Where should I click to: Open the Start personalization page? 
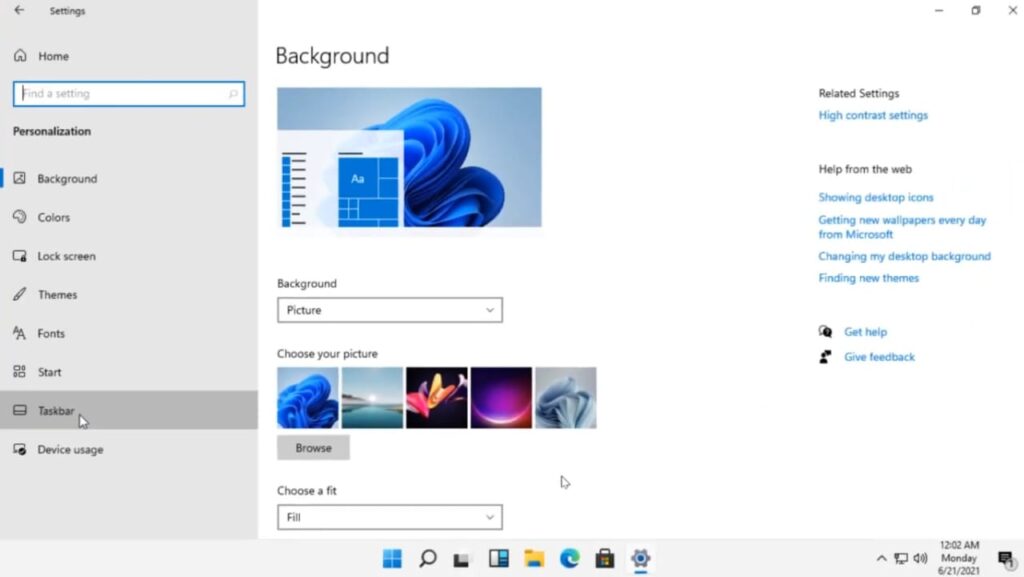point(129,371)
